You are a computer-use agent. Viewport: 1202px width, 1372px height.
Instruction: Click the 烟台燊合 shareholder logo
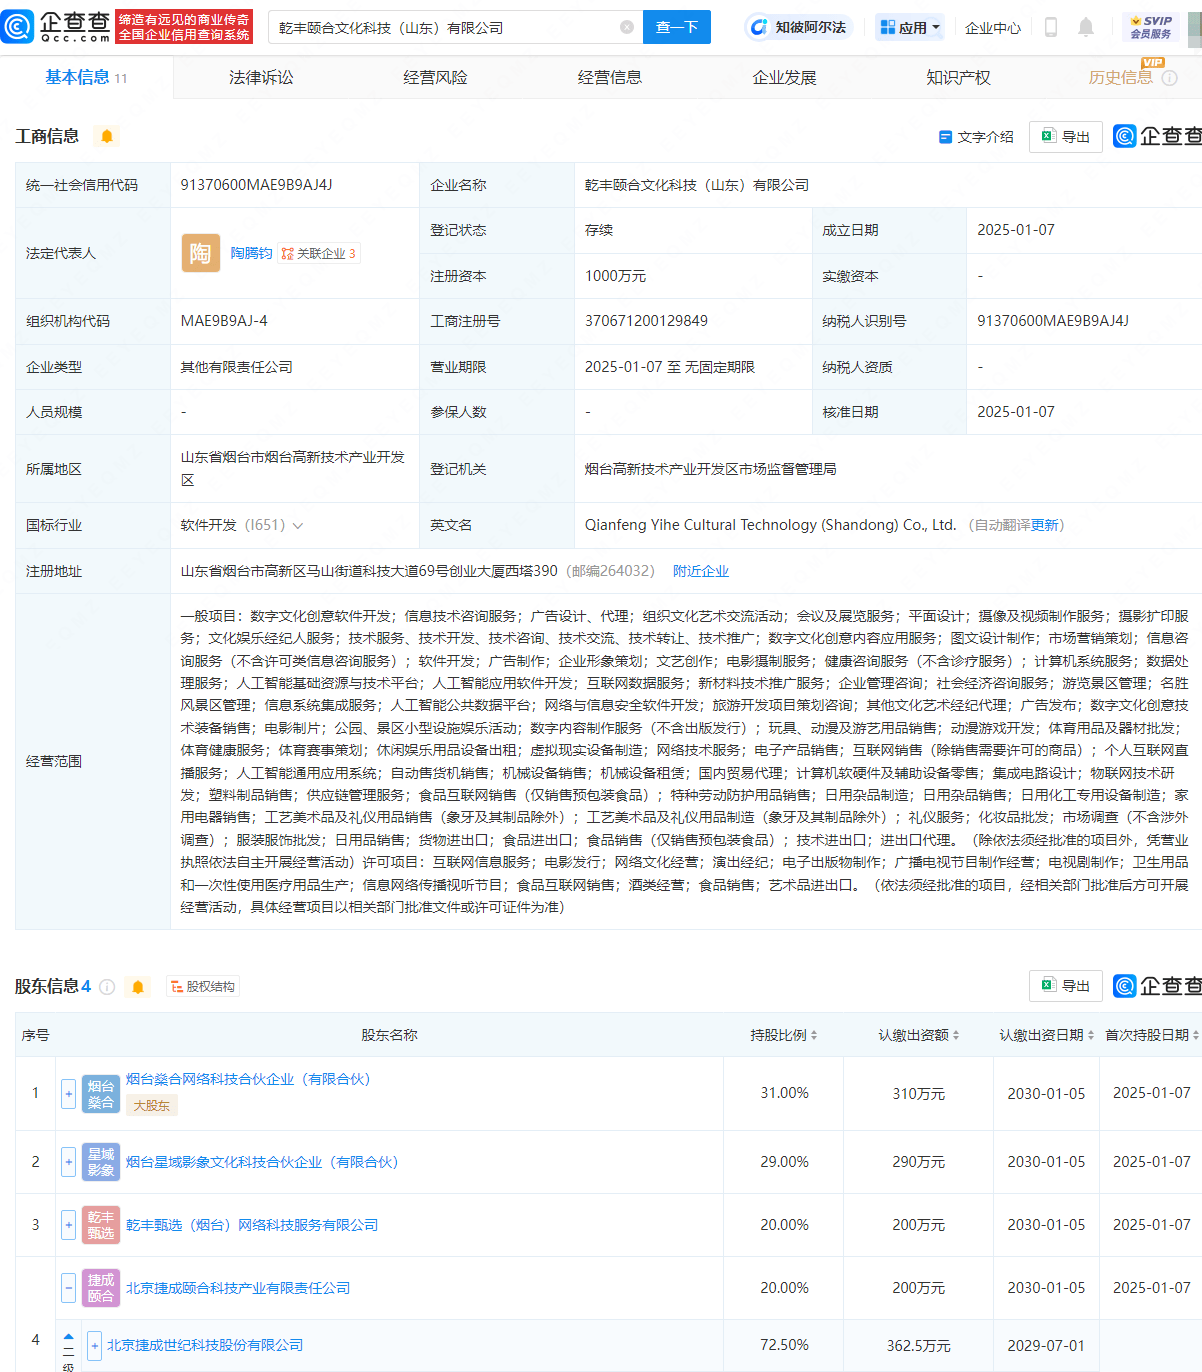101,1094
